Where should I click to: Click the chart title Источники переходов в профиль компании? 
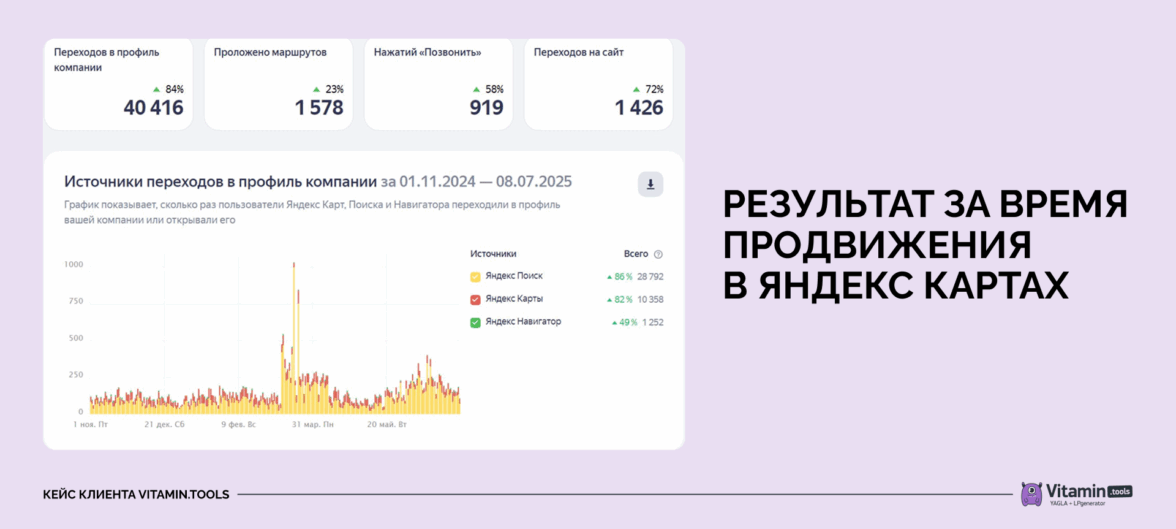point(220,182)
